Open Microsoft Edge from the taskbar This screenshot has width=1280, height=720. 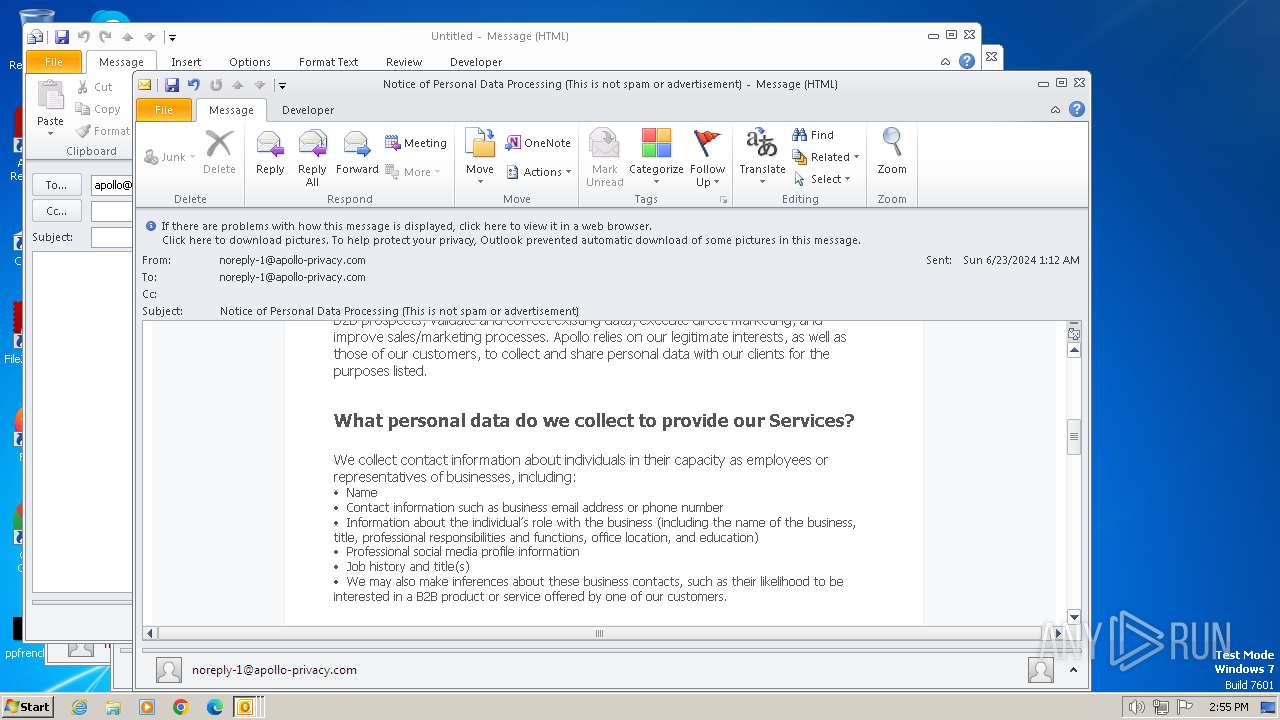214,707
